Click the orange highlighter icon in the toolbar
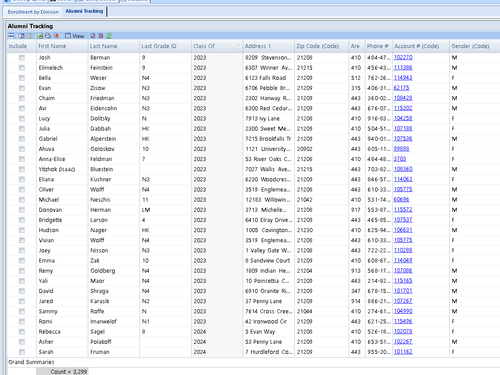 tap(56, 36)
